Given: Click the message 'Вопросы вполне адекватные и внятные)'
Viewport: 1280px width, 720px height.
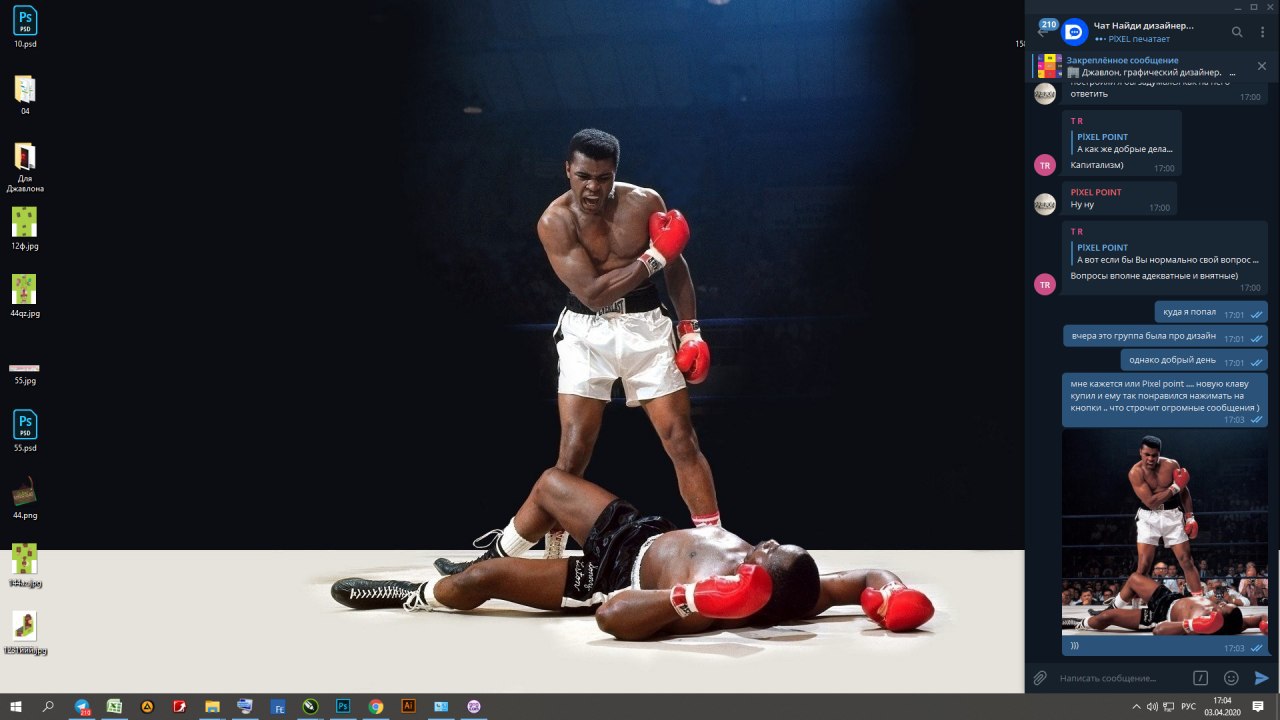Looking at the screenshot, I should 1154,275.
